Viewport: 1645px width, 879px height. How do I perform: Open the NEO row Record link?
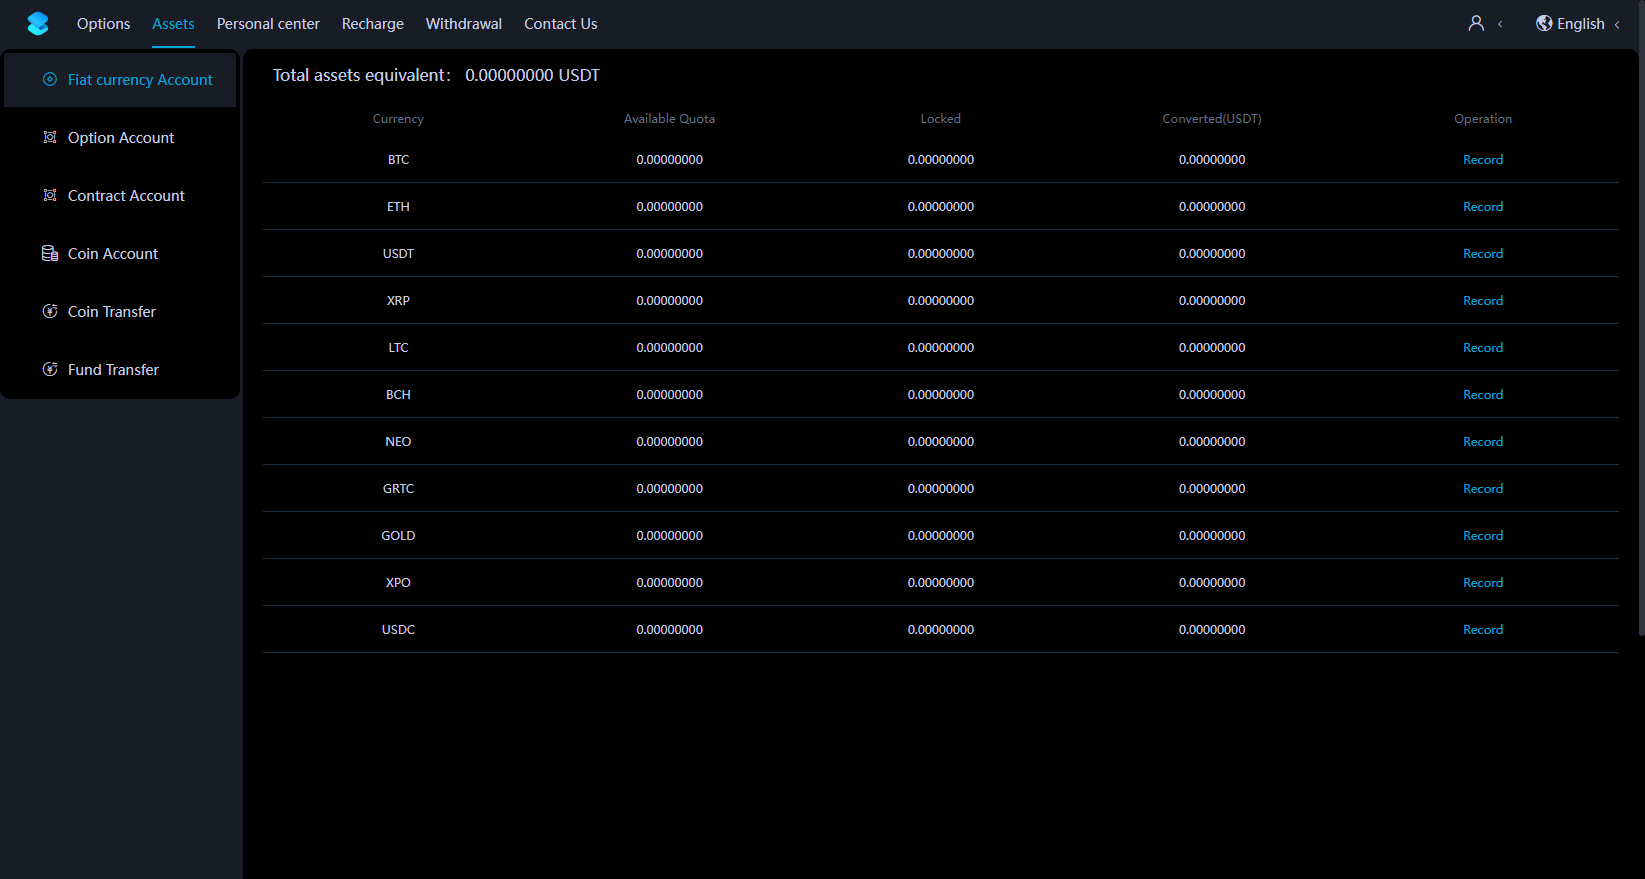coord(1483,442)
